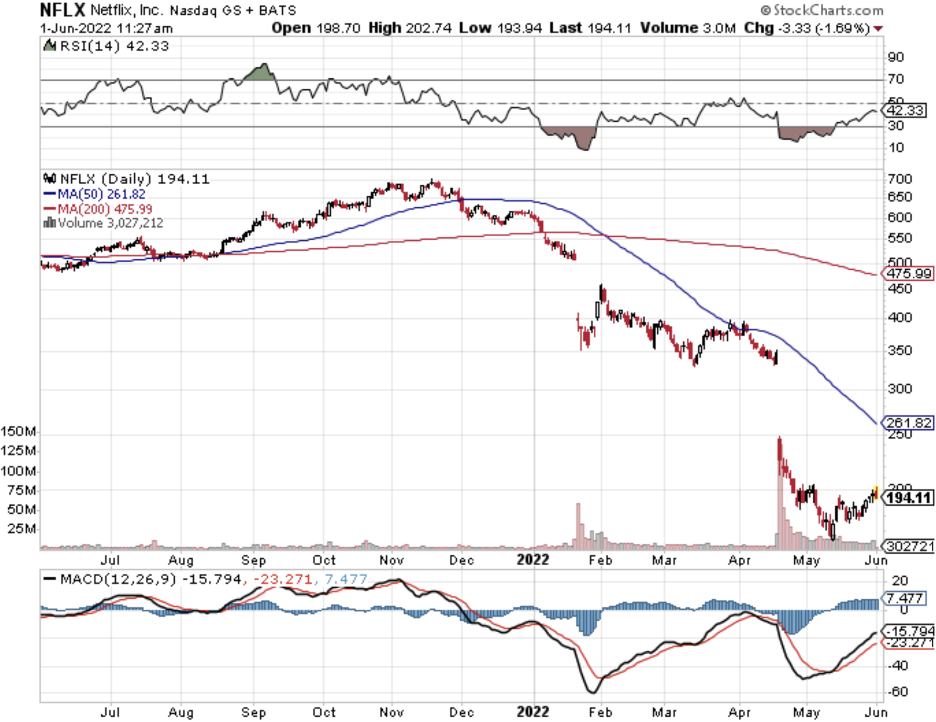936x722 pixels.
Task: Click the MA(200) 475.99 legend entry
Action: point(98,209)
